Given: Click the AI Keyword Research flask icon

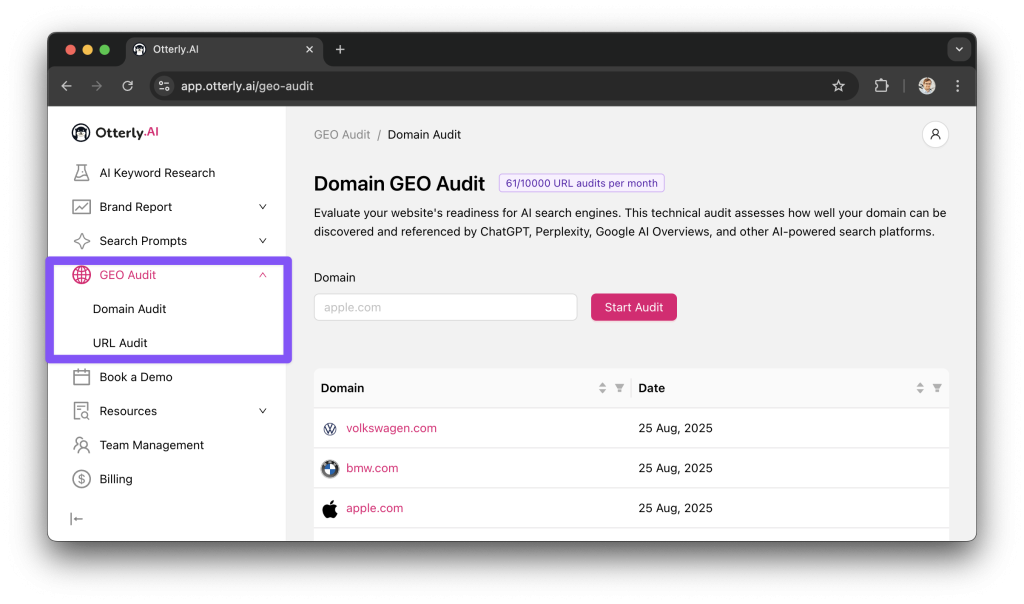Looking at the screenshot, I should click(82, 173).
